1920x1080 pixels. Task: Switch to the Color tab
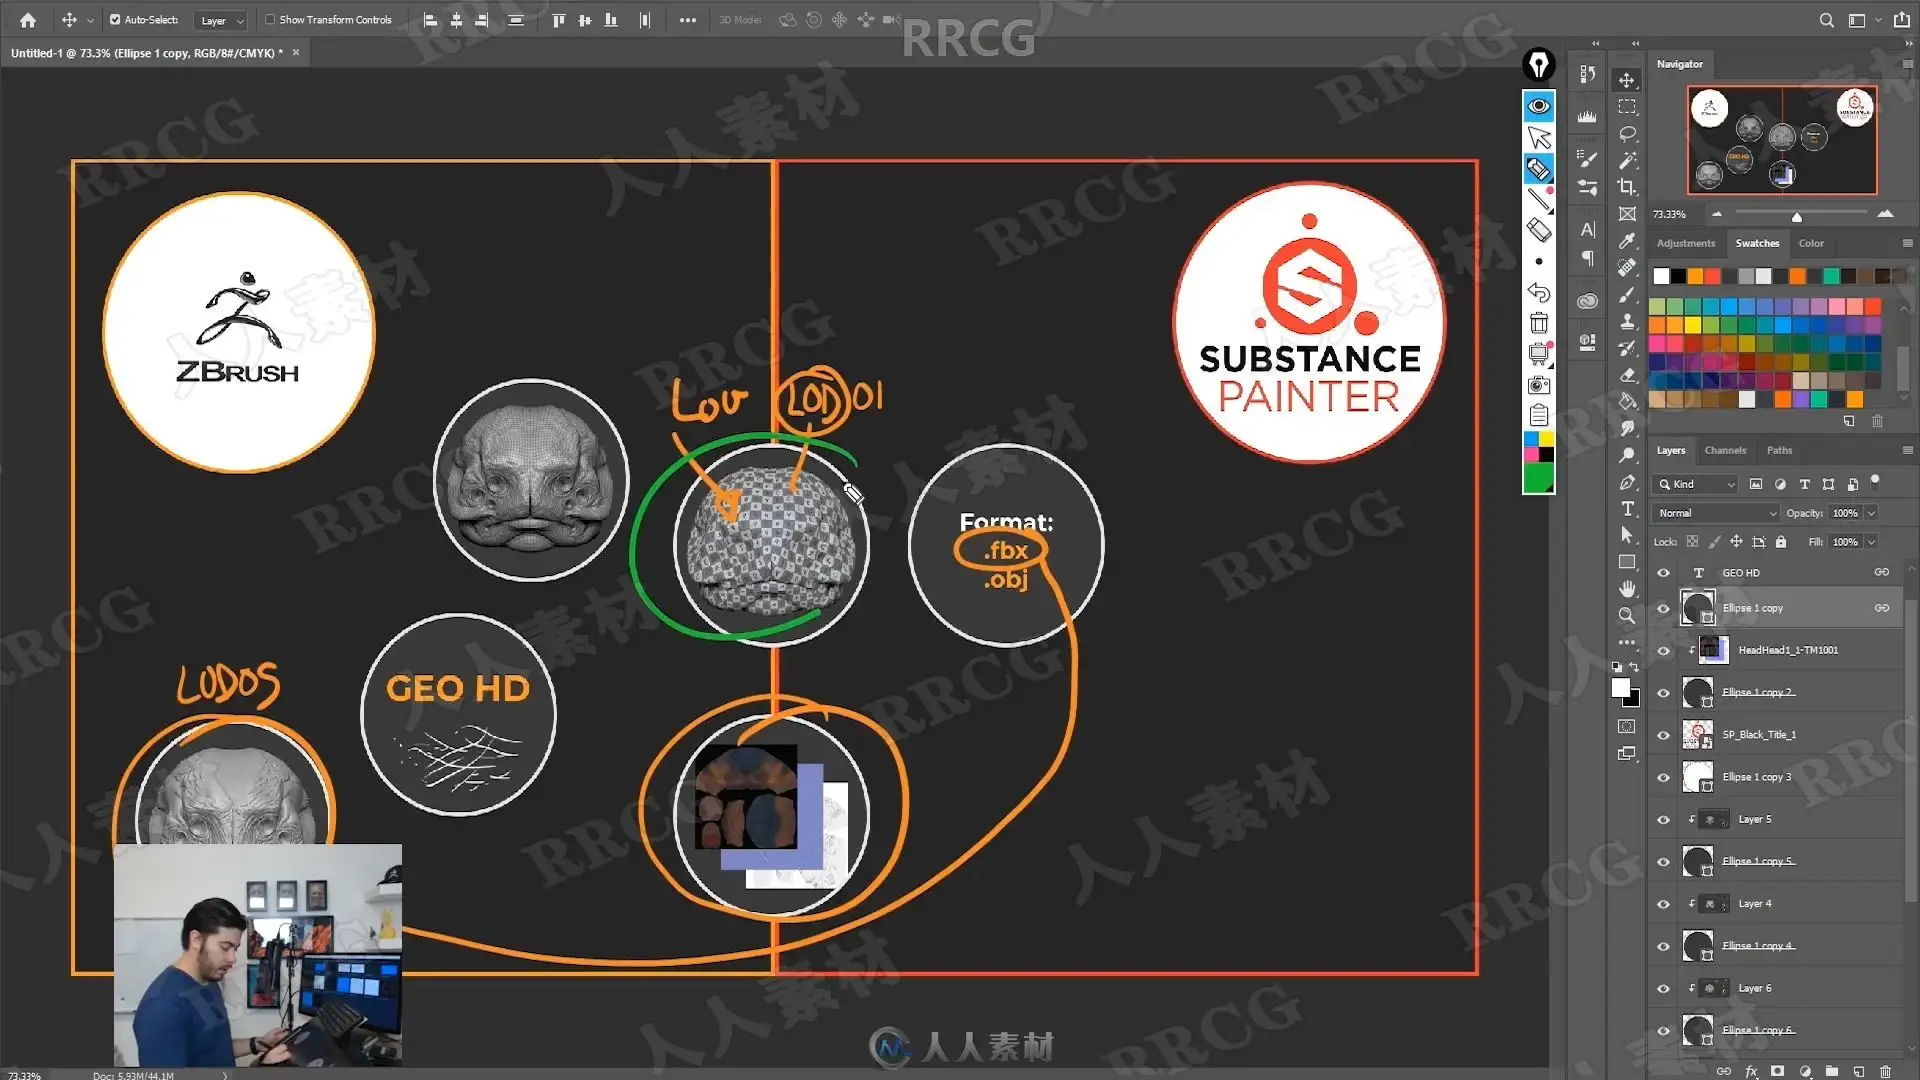click(x=1811, y=243)
